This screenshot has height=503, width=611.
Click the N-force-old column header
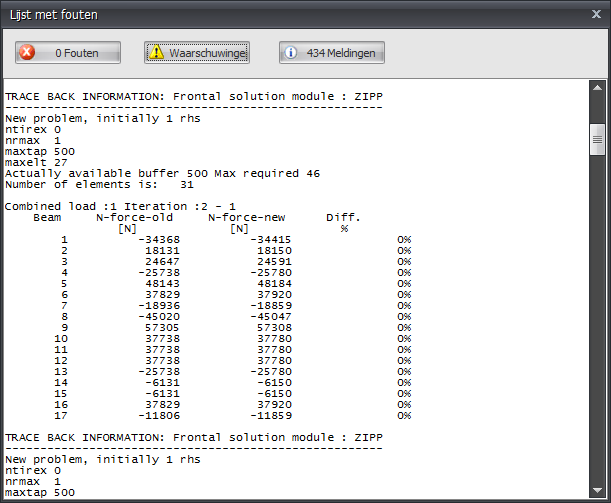134,217
